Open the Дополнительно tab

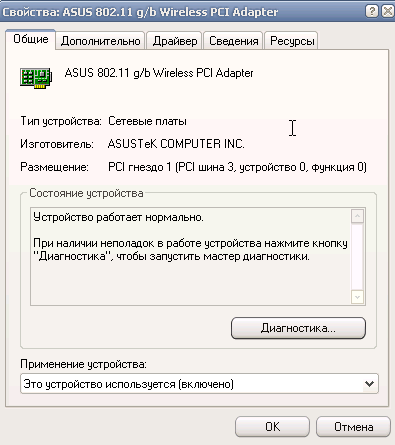pyautogui.click(x=100, y=41)
